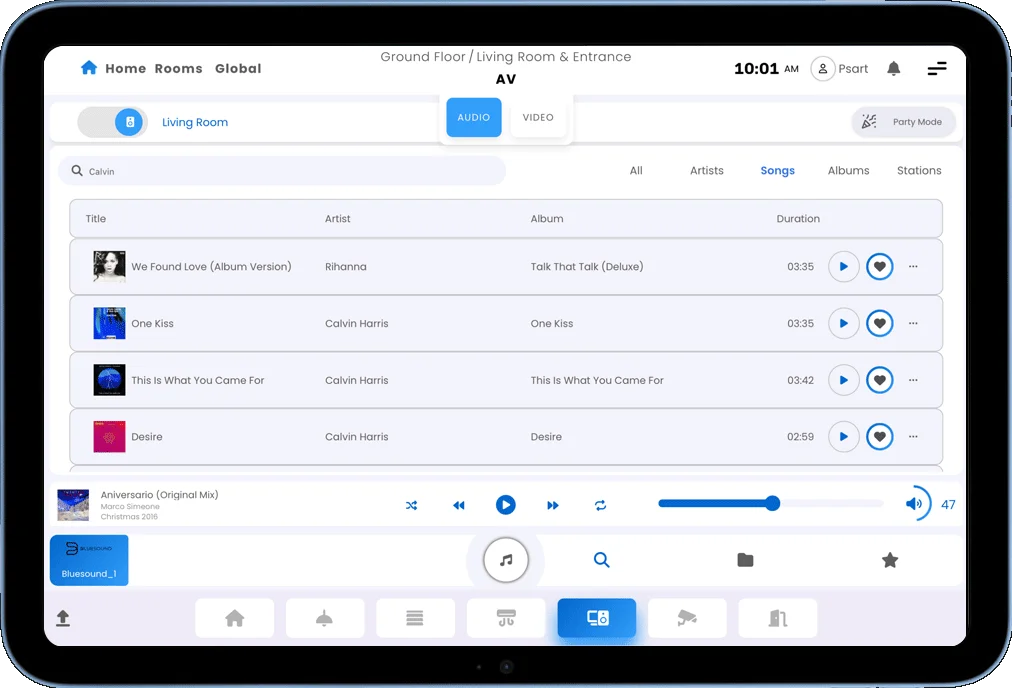The image size is (1012, 688).
Task: Play This Is What You Came For
Action: click(x=843, y=380)
